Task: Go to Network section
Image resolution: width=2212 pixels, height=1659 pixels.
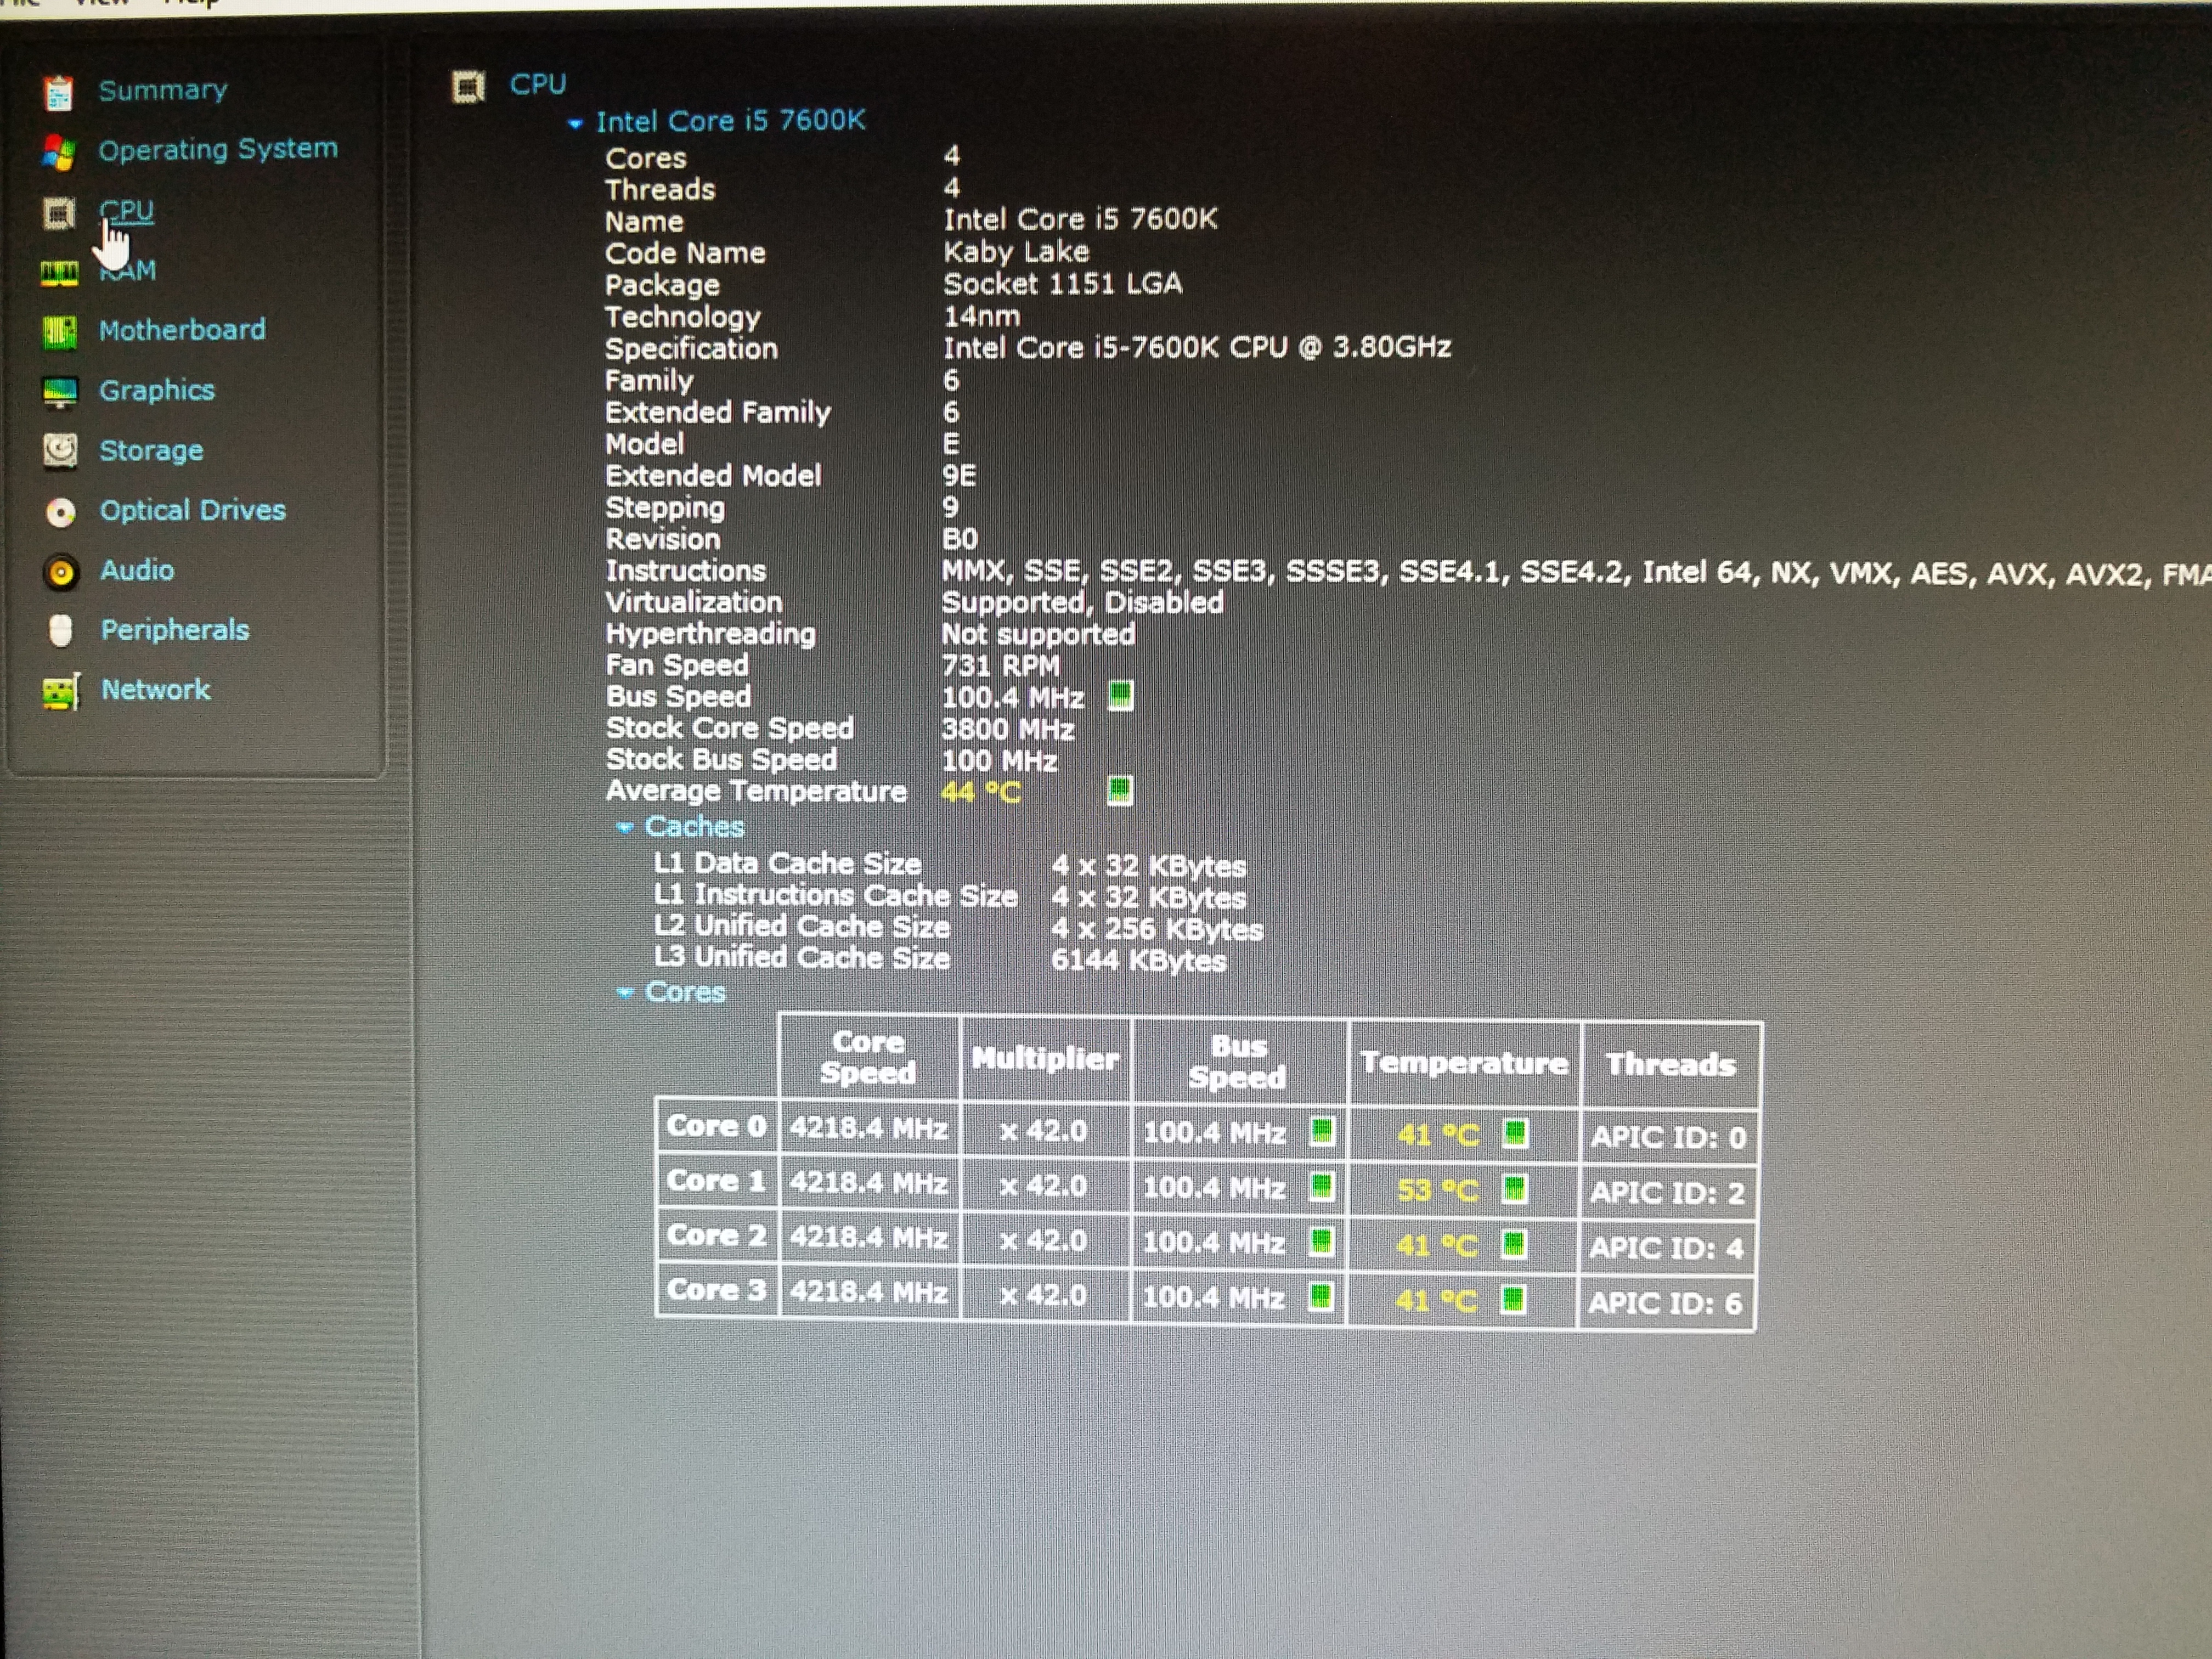Action: point(156,690)
